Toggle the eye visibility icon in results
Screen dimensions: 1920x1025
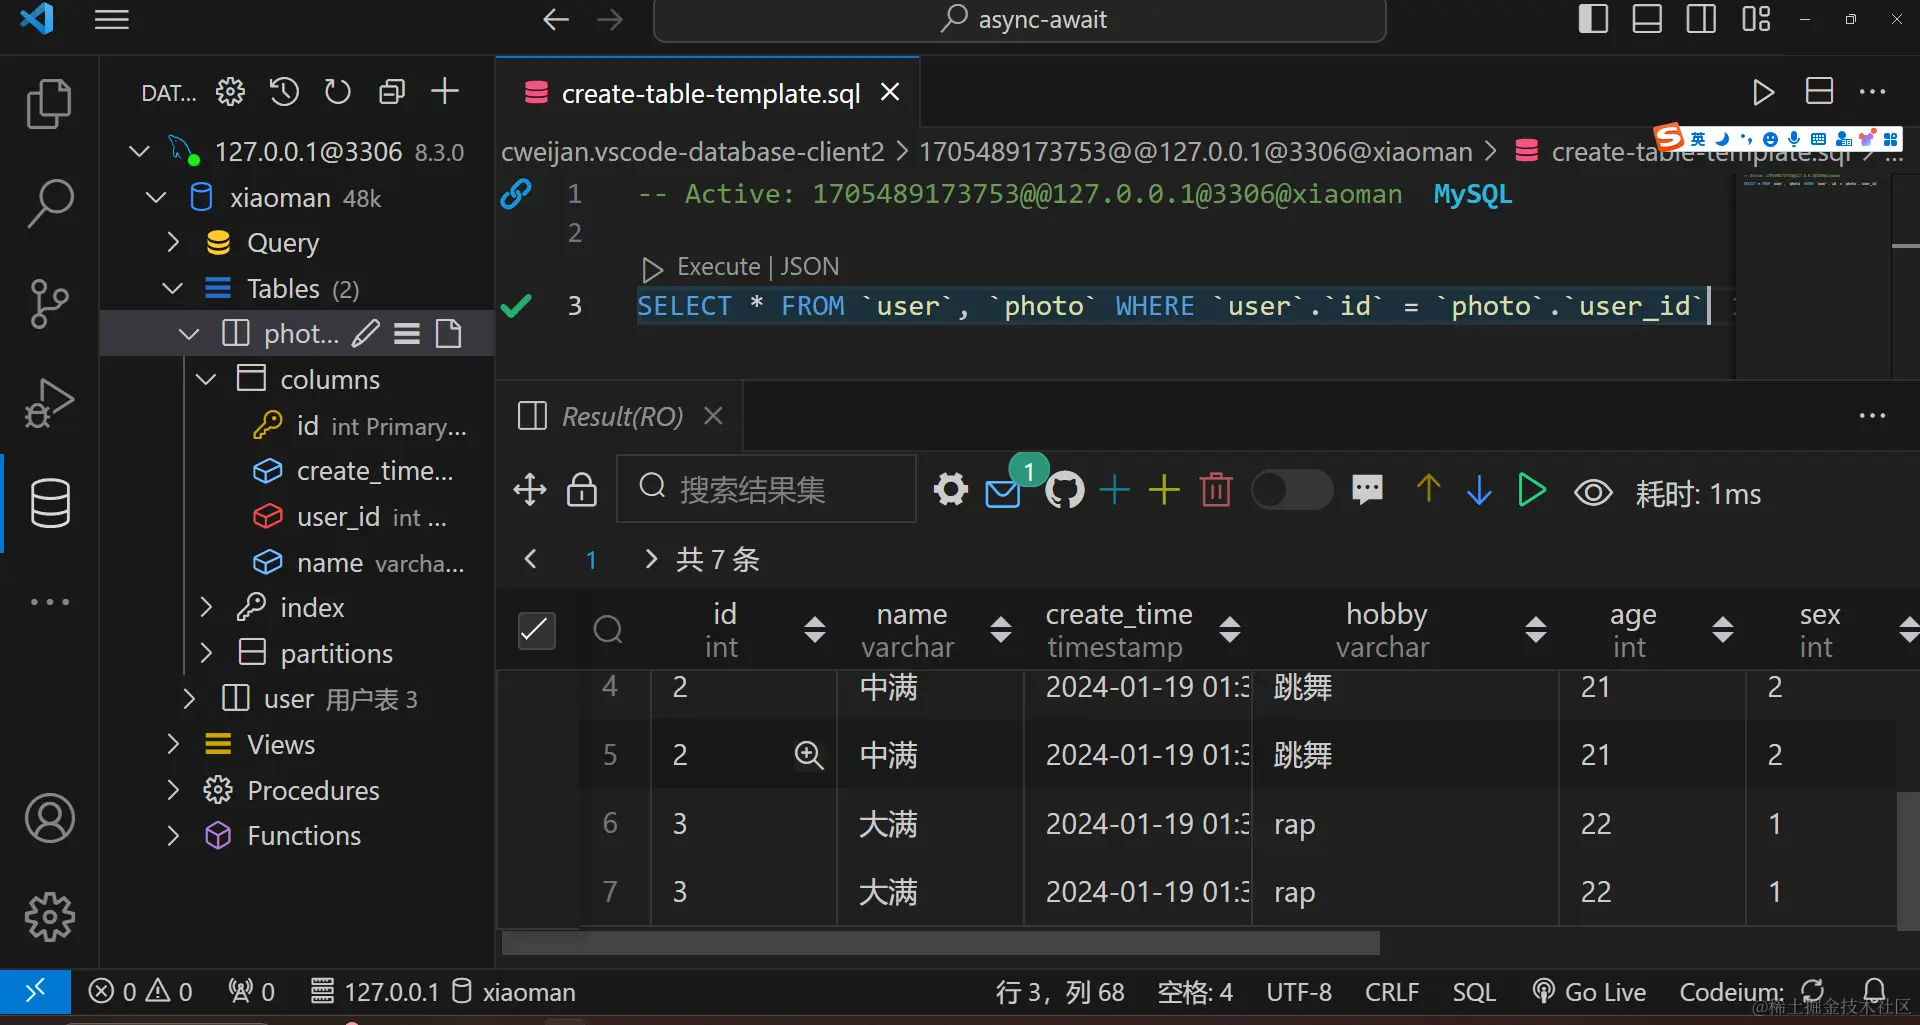[1594, 492]
